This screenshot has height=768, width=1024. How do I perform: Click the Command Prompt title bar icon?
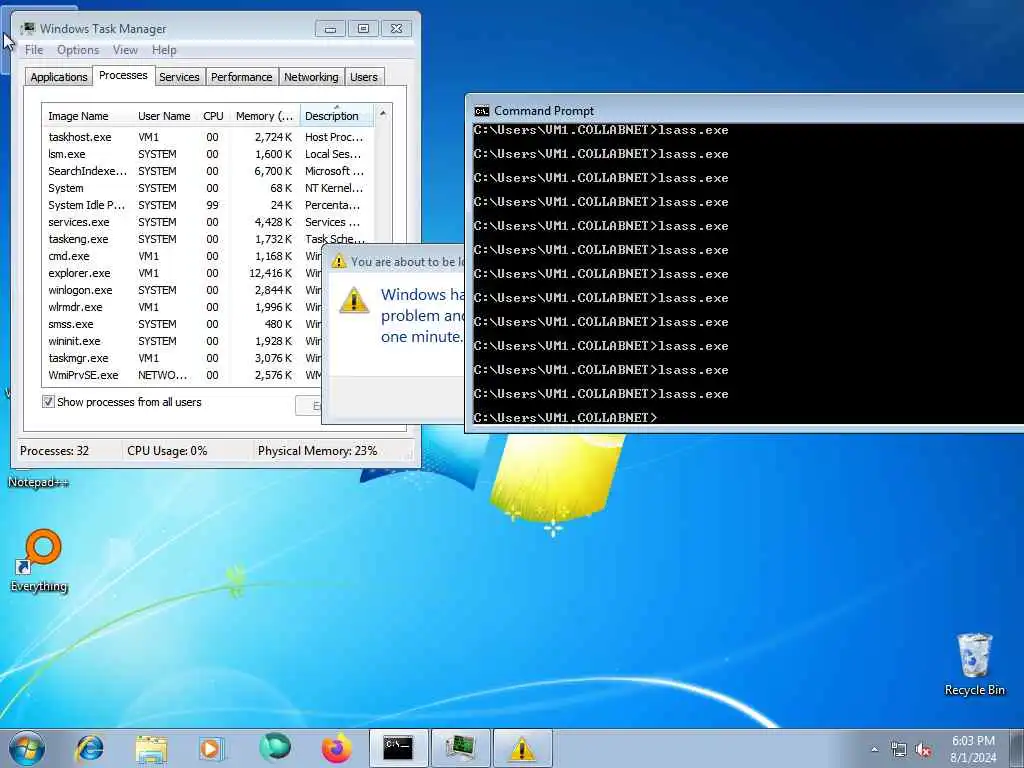[x=482, y=111]
